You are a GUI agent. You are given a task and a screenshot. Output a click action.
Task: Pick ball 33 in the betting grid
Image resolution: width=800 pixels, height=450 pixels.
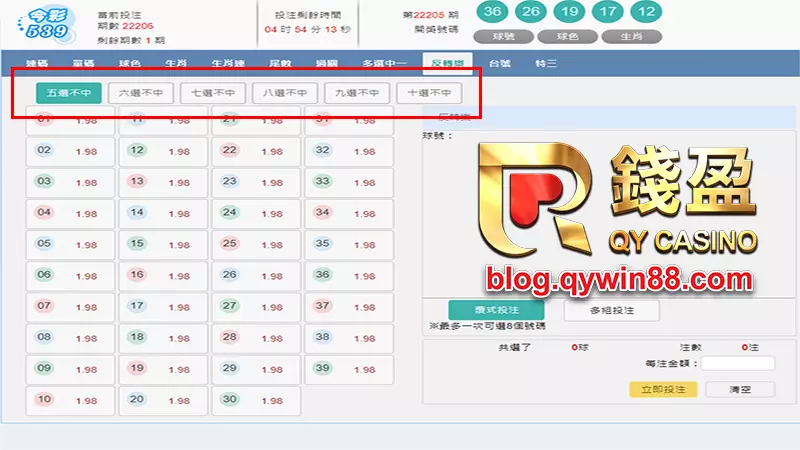(322, 181)
